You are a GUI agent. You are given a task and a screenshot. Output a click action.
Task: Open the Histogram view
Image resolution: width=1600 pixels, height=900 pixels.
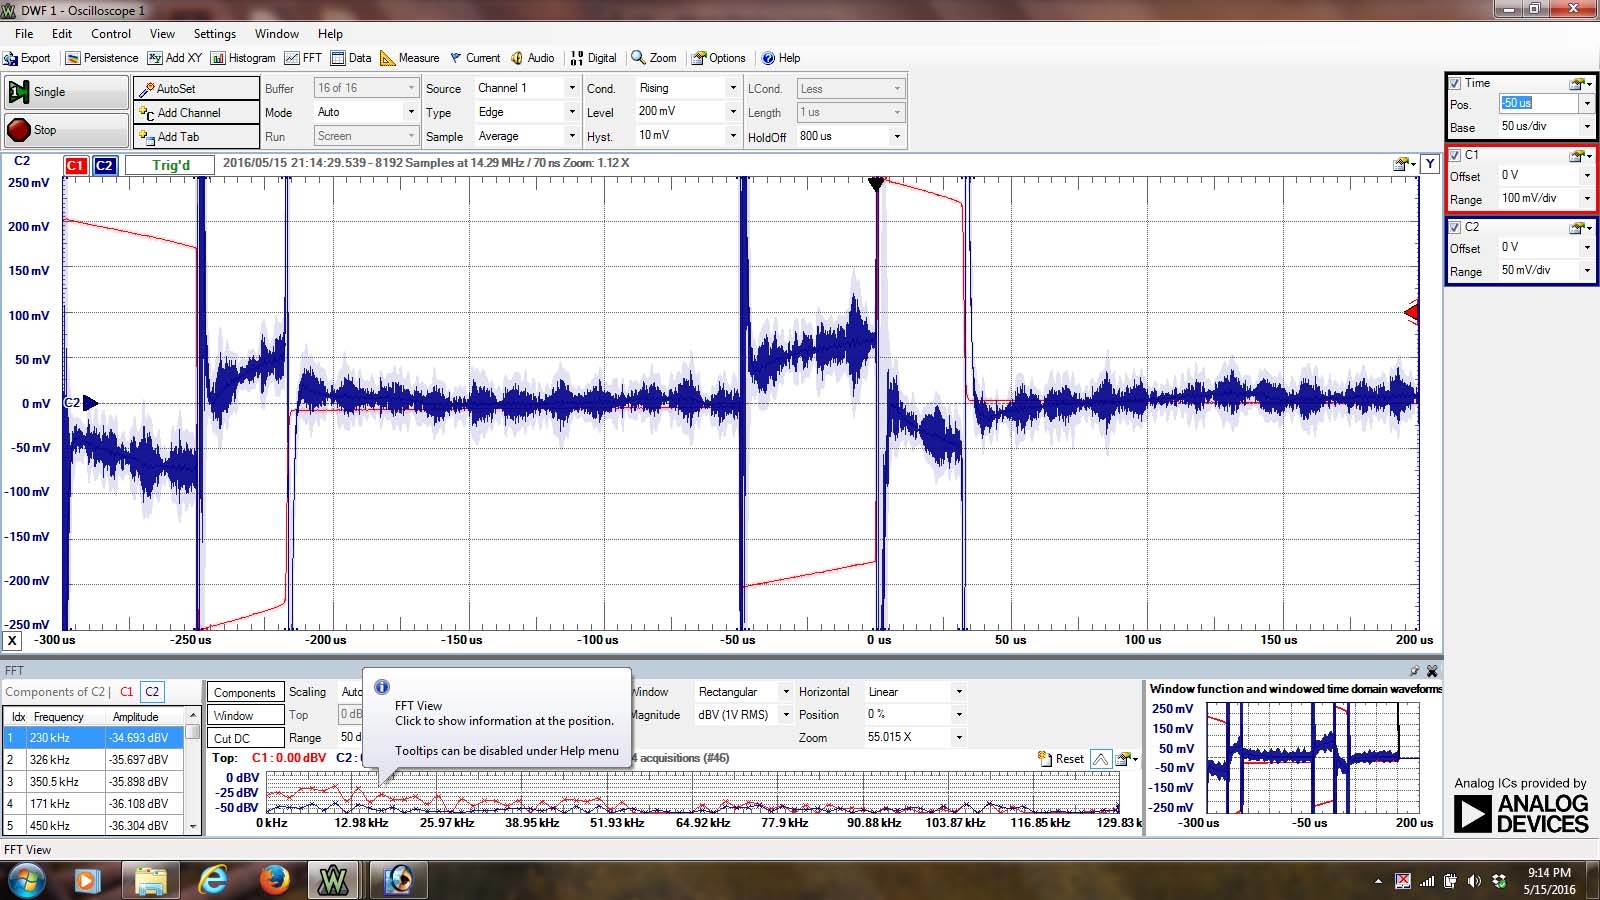[243, 58]
